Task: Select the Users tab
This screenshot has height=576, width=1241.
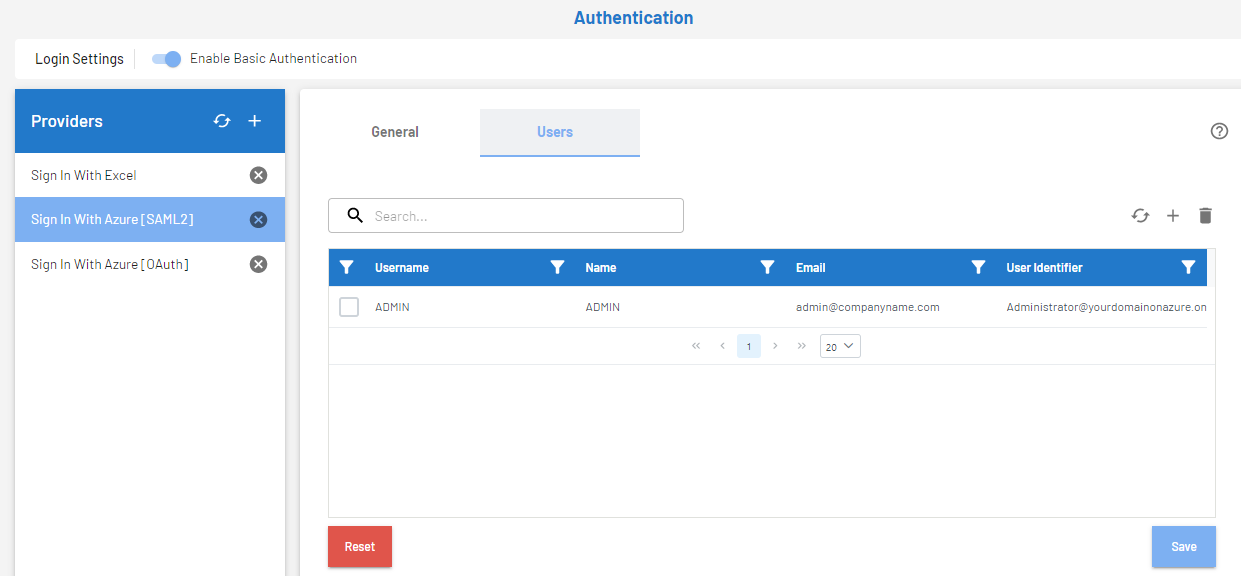Action: coord(555,132)
